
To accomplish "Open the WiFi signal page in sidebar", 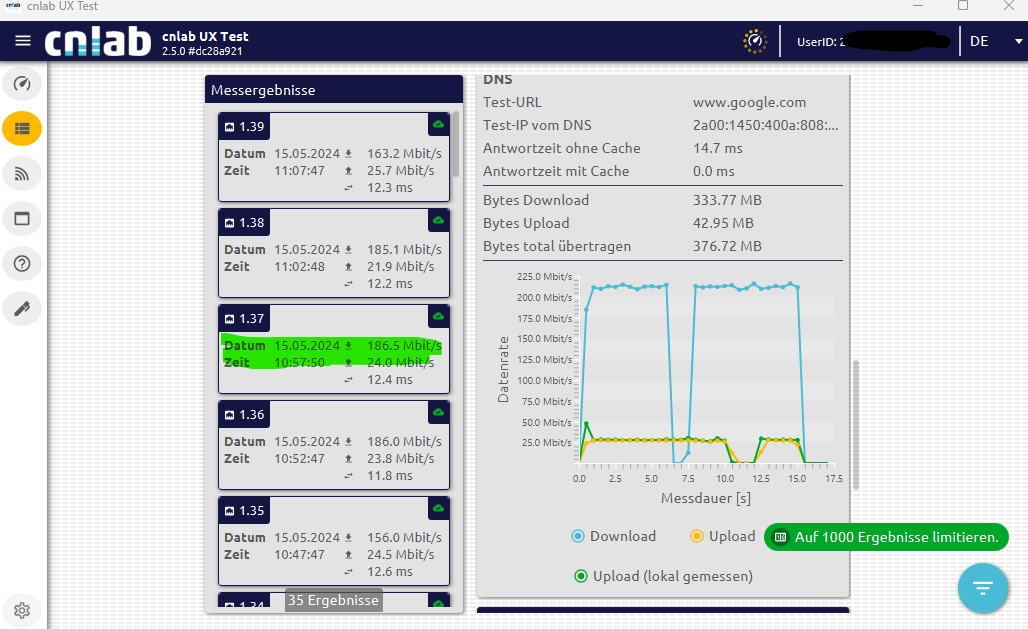I will click(22, 174).
